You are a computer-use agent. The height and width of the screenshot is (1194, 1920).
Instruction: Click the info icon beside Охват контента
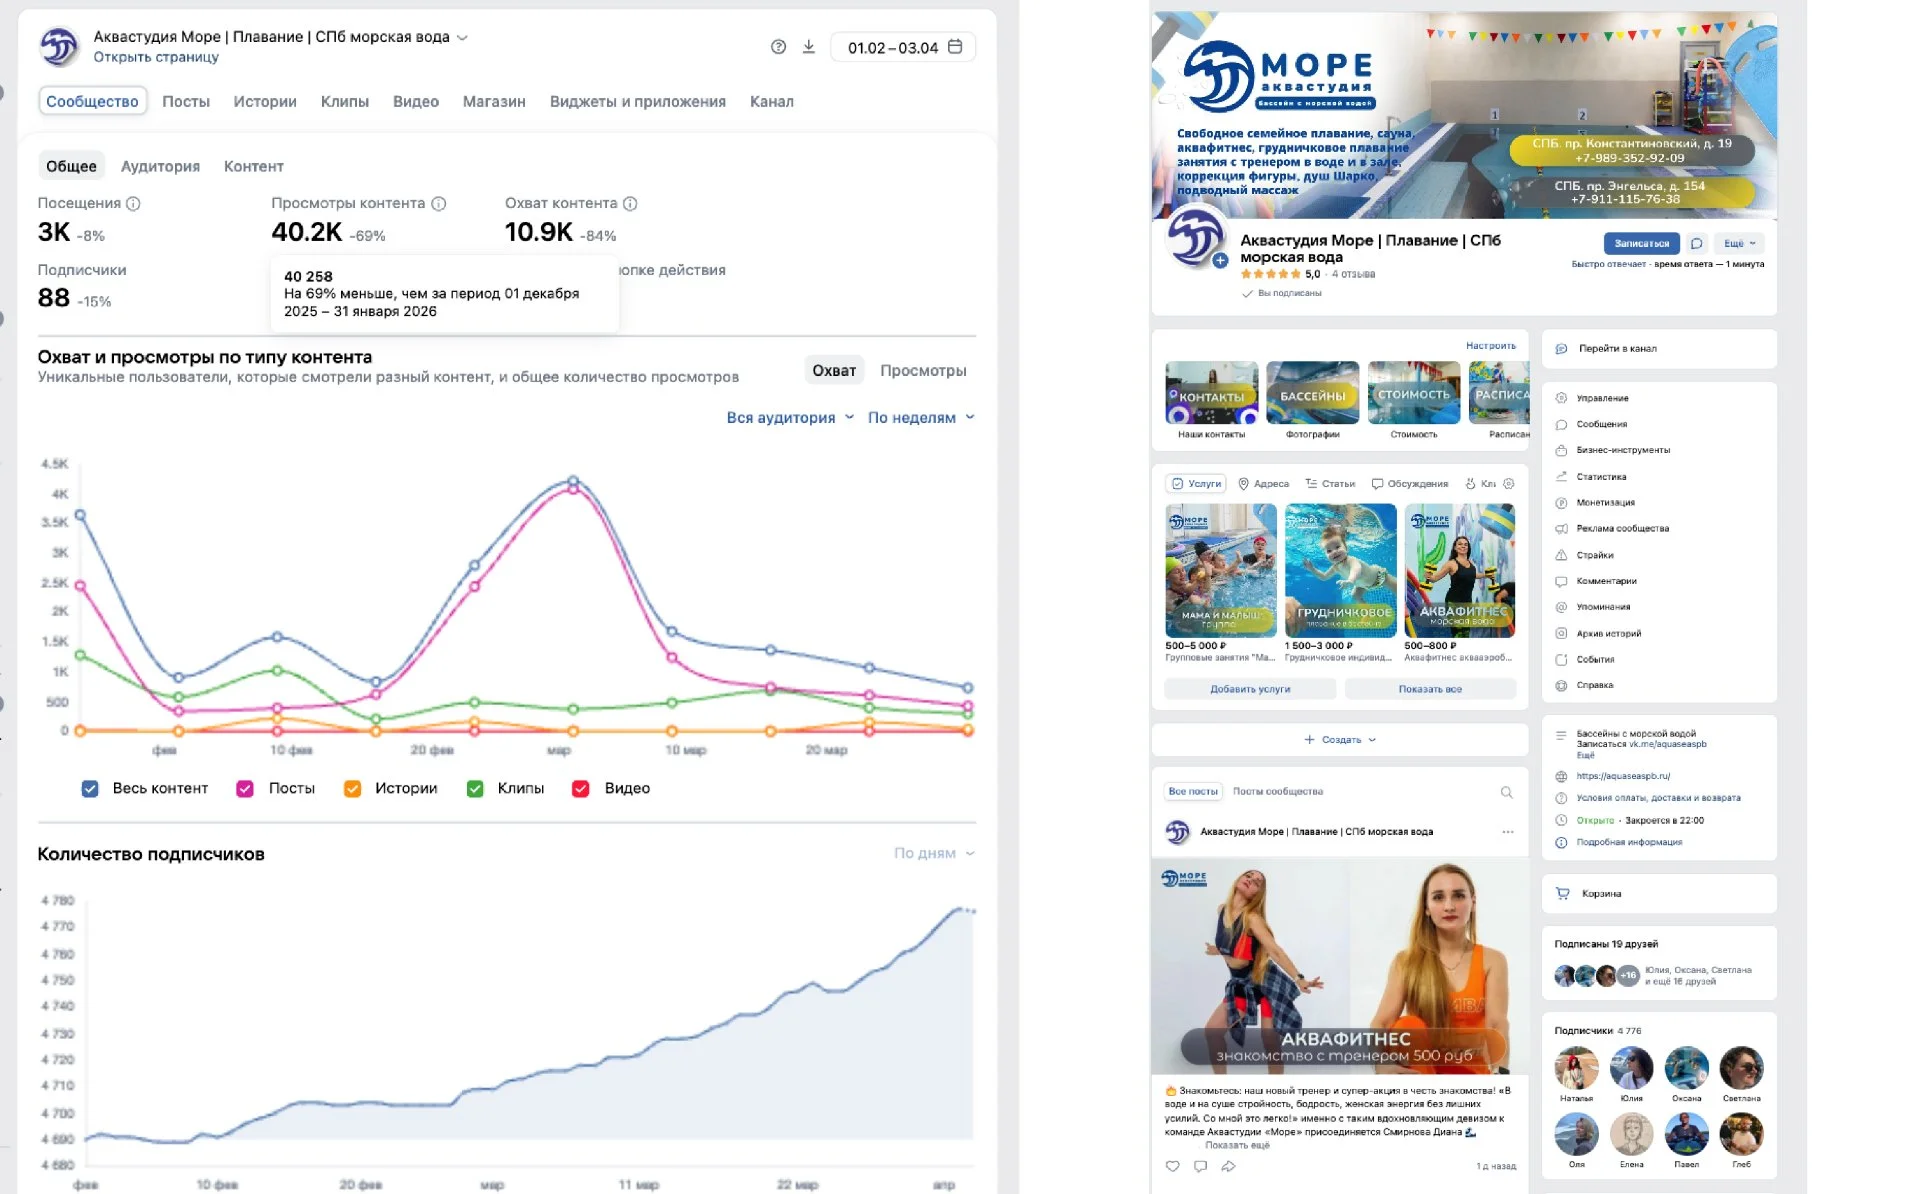click(630, 204)
